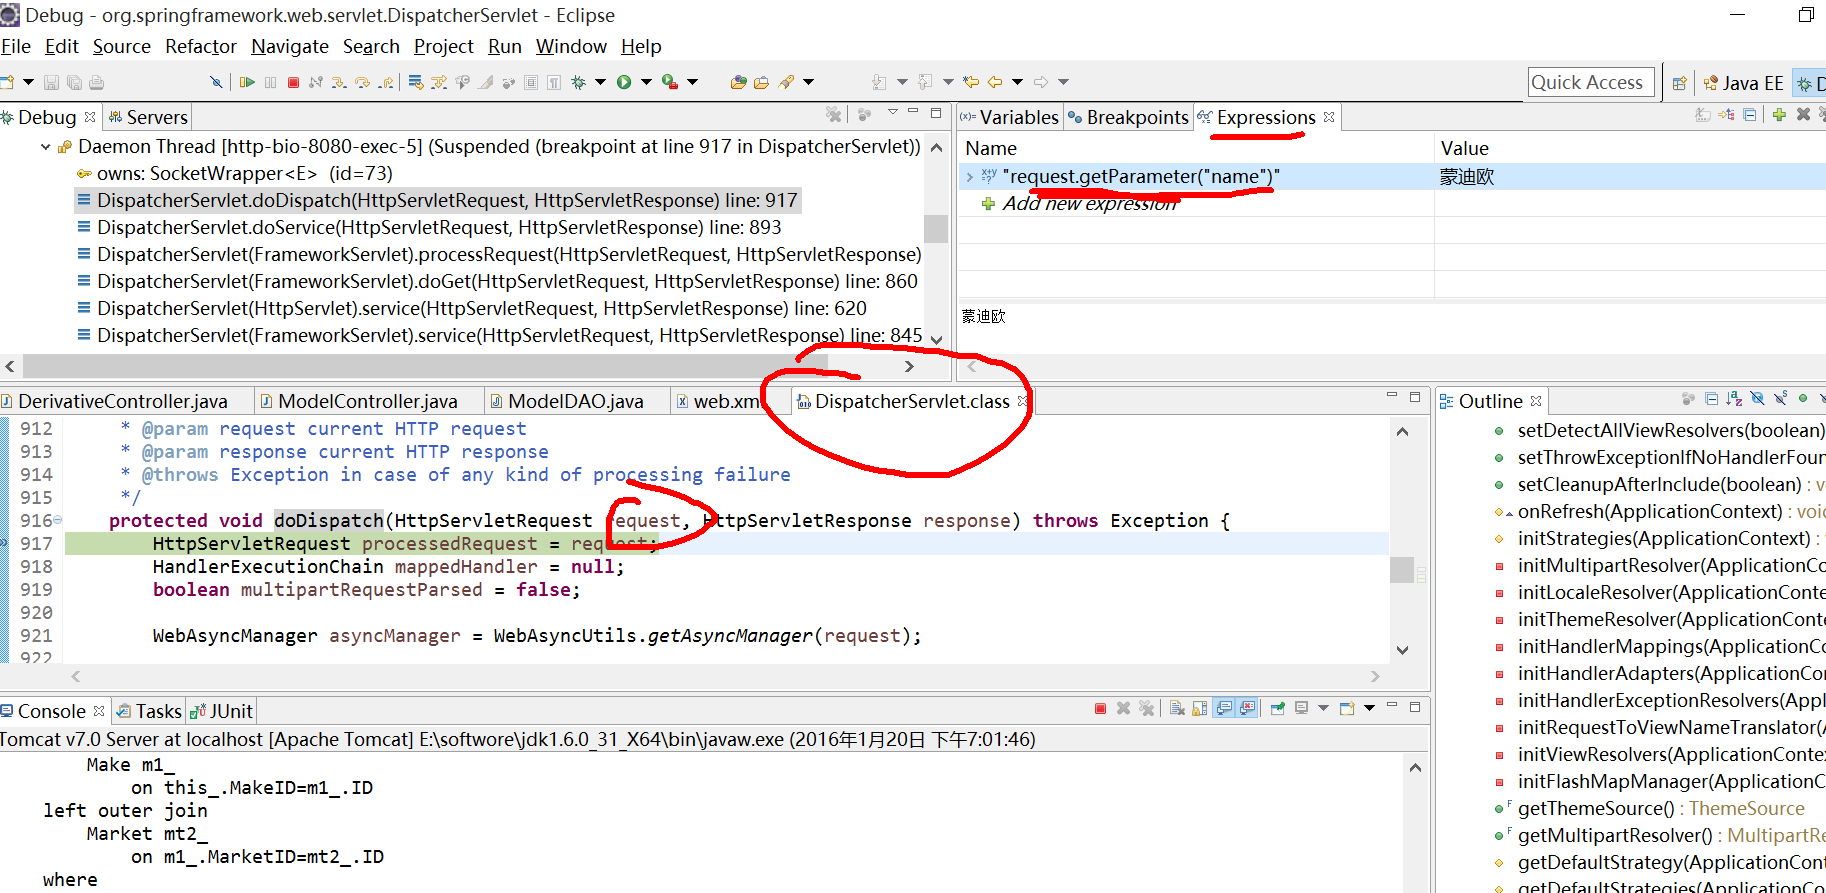
Task: Toggle Show Console When Standard Error Changes
Action: coord(1246,708)
